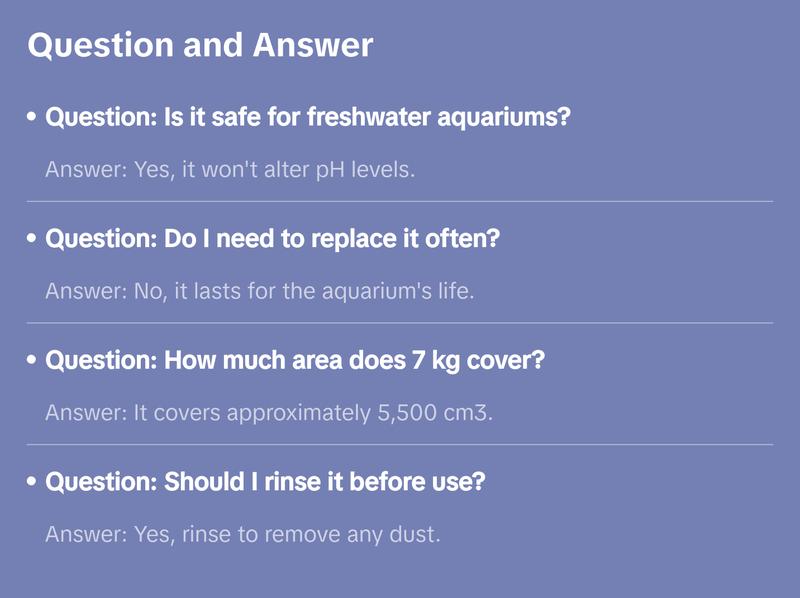Click the divider below the pH answer
800x598 pixels.
point(400,201)
